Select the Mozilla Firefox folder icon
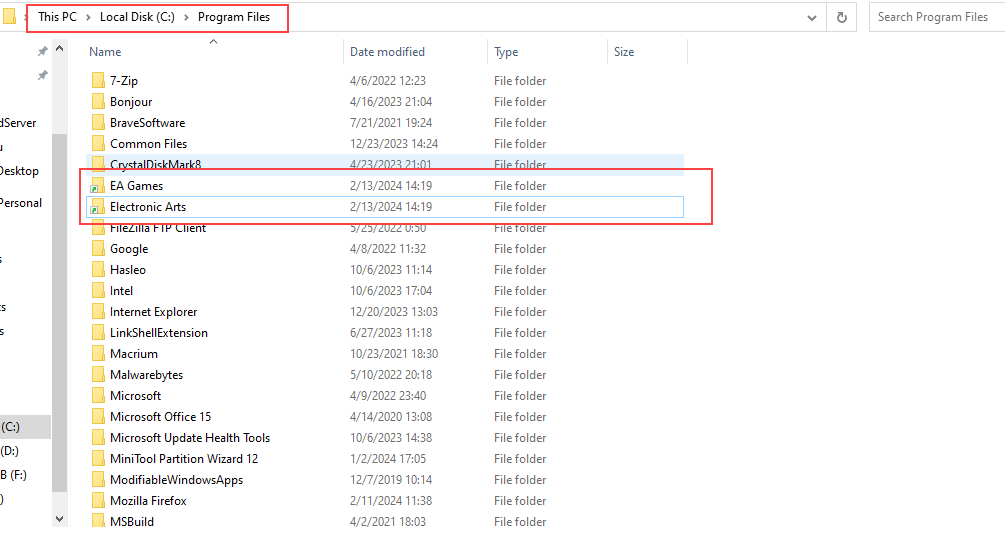 pos(97,501)
